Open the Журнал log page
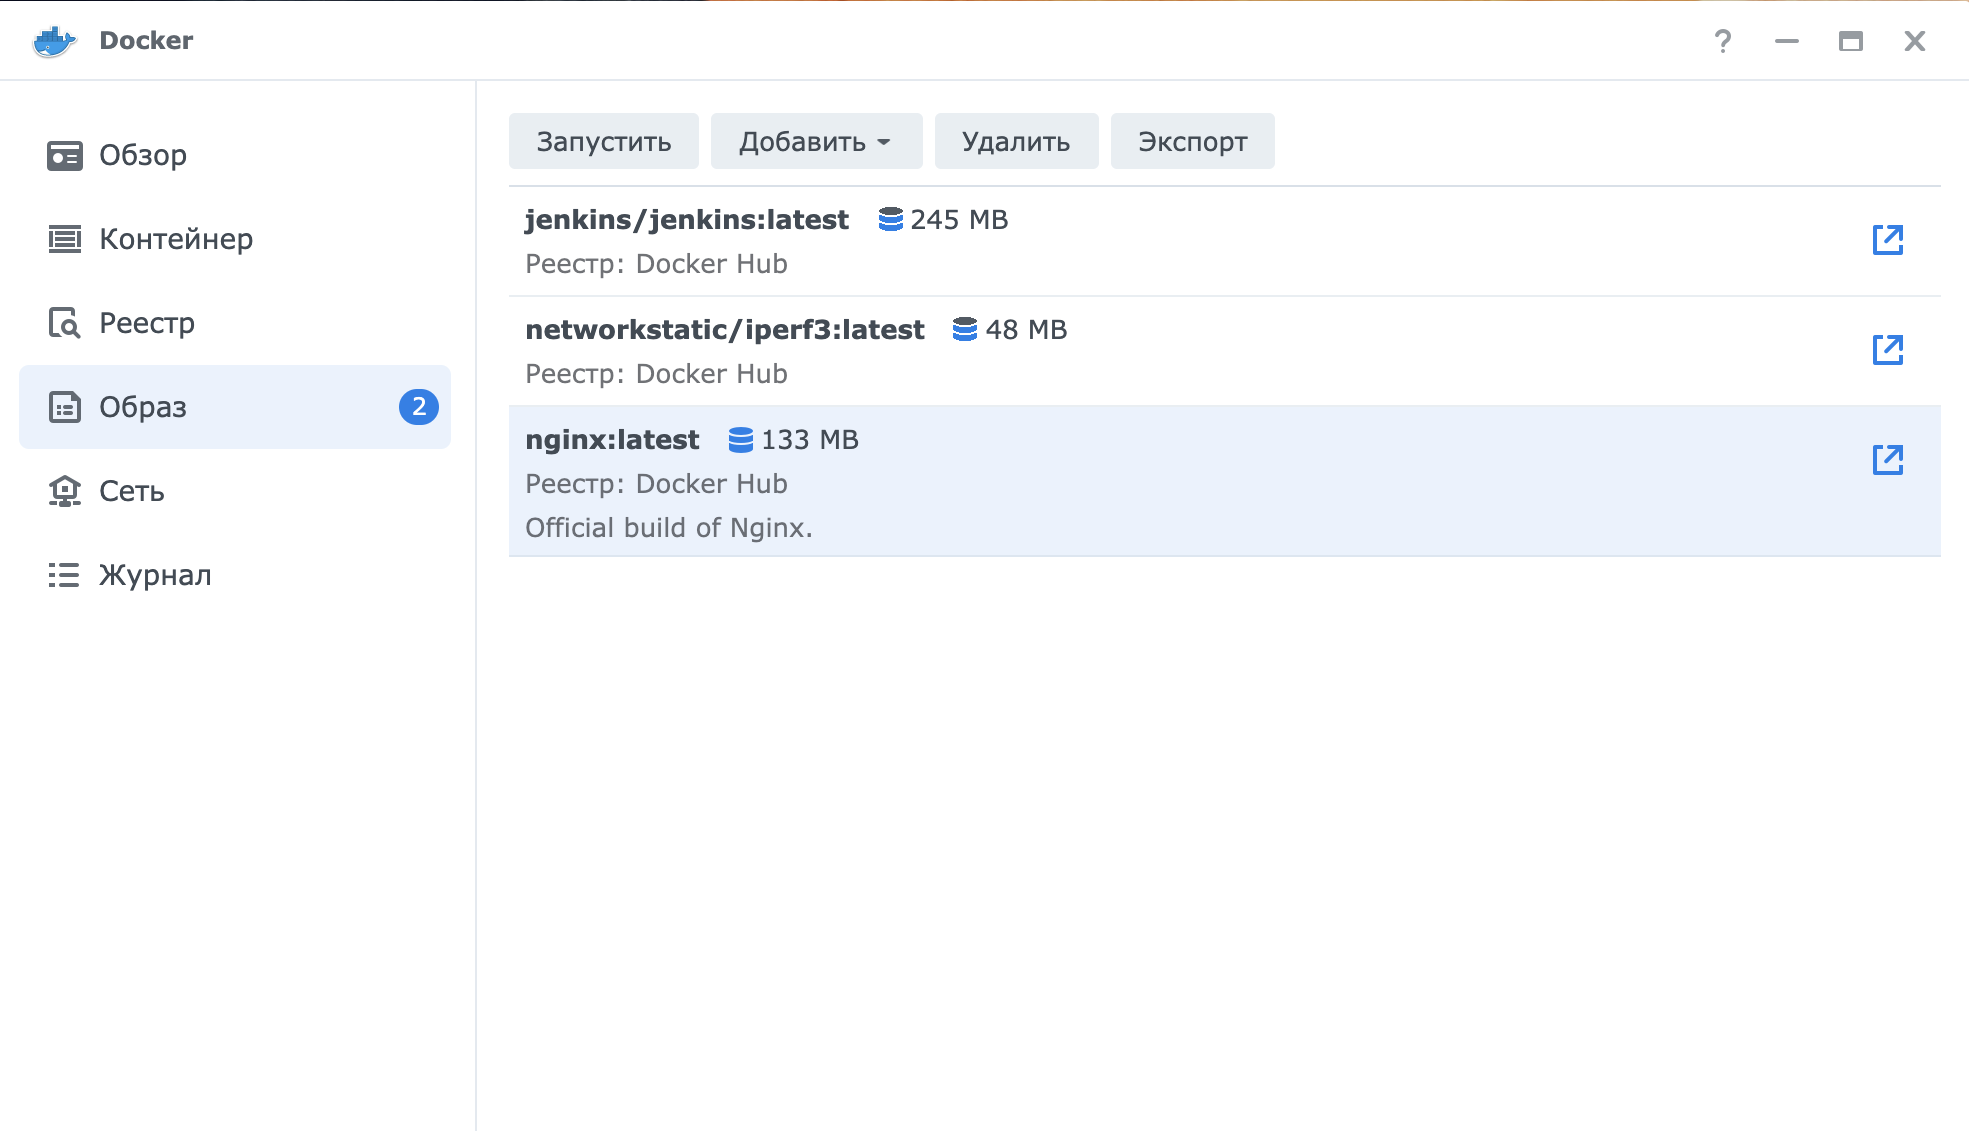The width and height of the screenshot is (1969, 1131). pyautogui.click(x=154, y=575)
